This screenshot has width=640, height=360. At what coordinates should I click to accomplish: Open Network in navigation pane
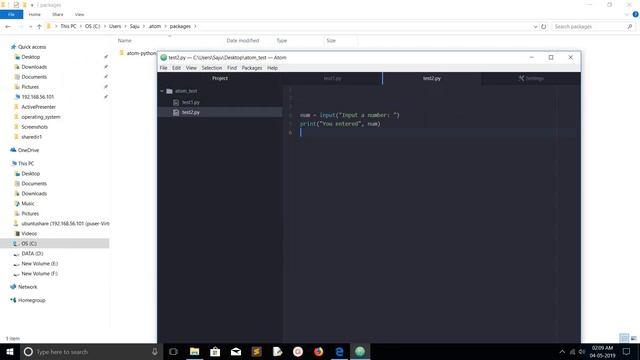pyautogui.click(x=27, y=287)
